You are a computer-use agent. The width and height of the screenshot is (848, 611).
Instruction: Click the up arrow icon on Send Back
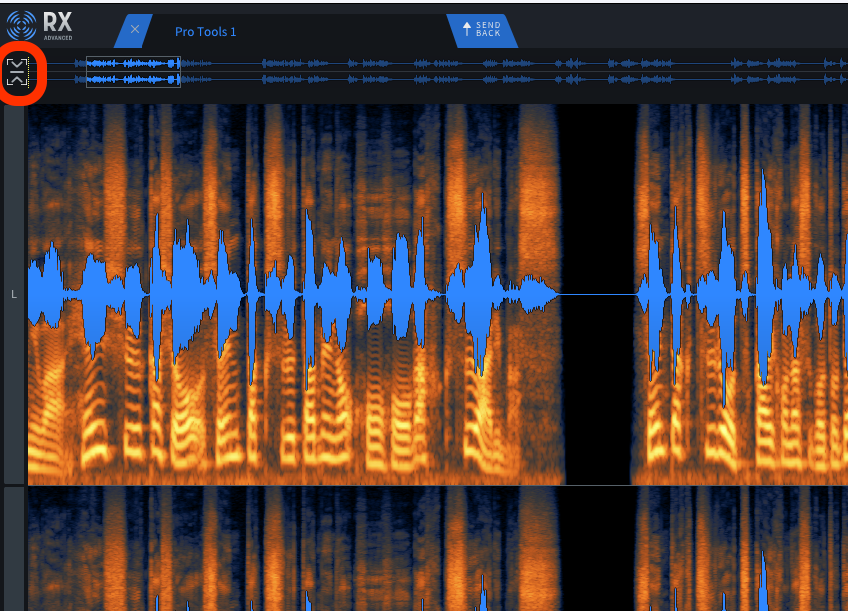coord(466,31)
